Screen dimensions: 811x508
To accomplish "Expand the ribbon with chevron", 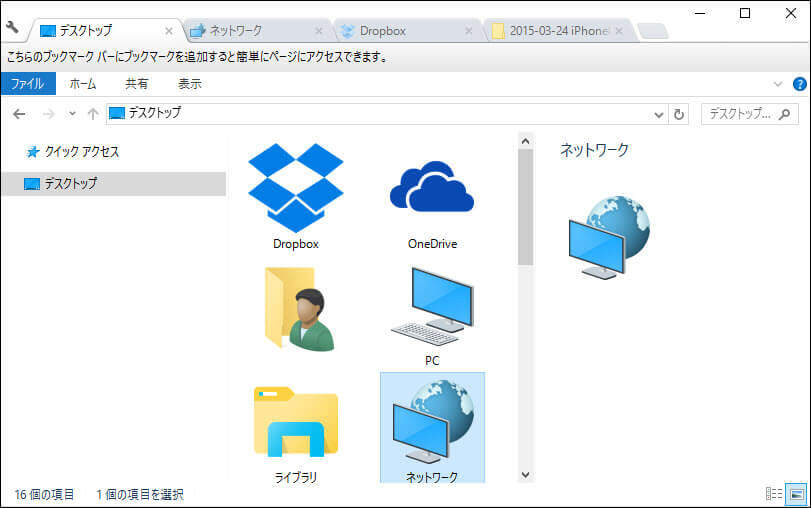I will coord(777,84).
